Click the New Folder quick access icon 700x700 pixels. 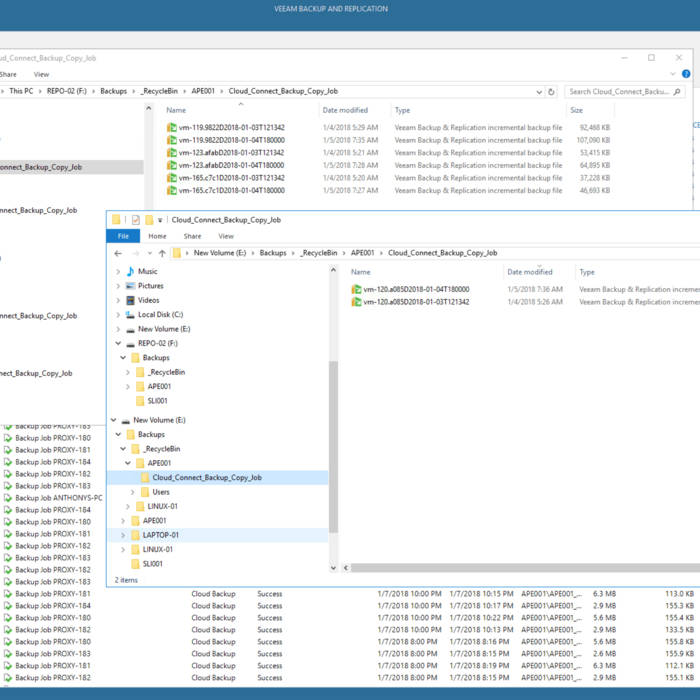(149, 220)
